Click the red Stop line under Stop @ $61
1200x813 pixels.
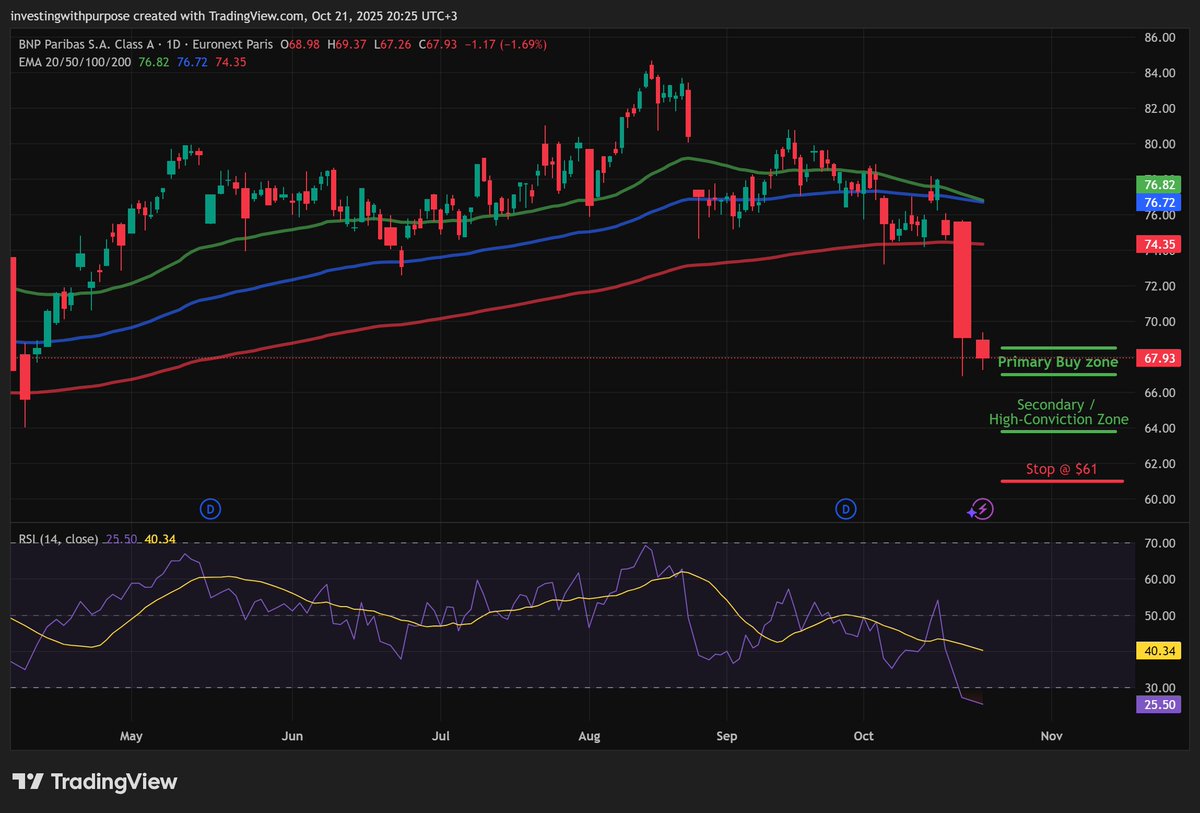coord(1062,481)
